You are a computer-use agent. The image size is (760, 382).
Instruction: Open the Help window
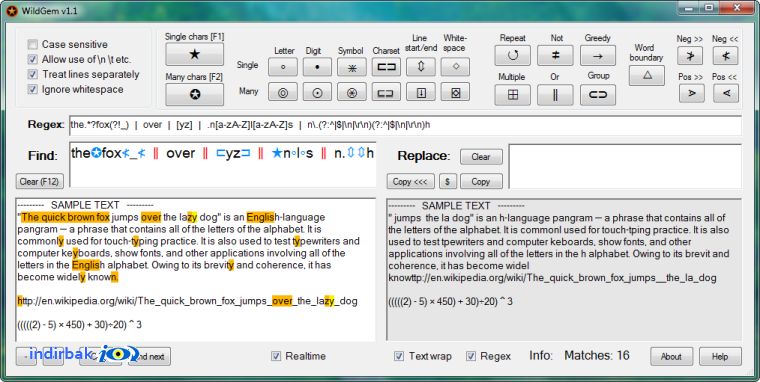click(x=720, y=356)
